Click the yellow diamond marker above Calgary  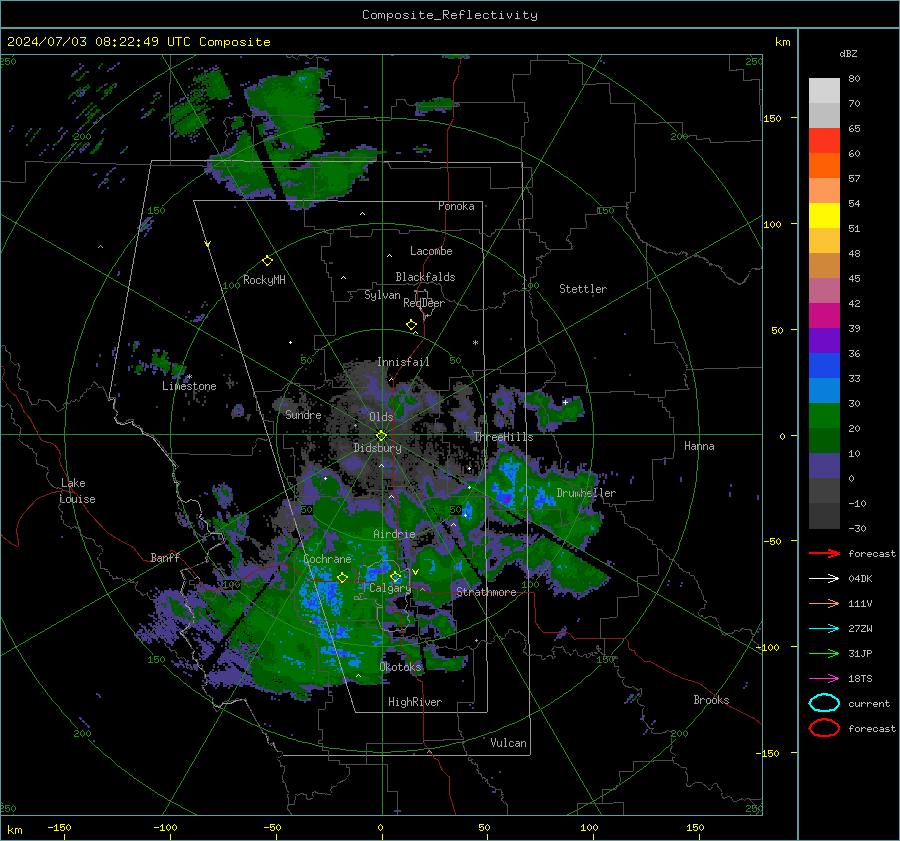coord(395,577)
